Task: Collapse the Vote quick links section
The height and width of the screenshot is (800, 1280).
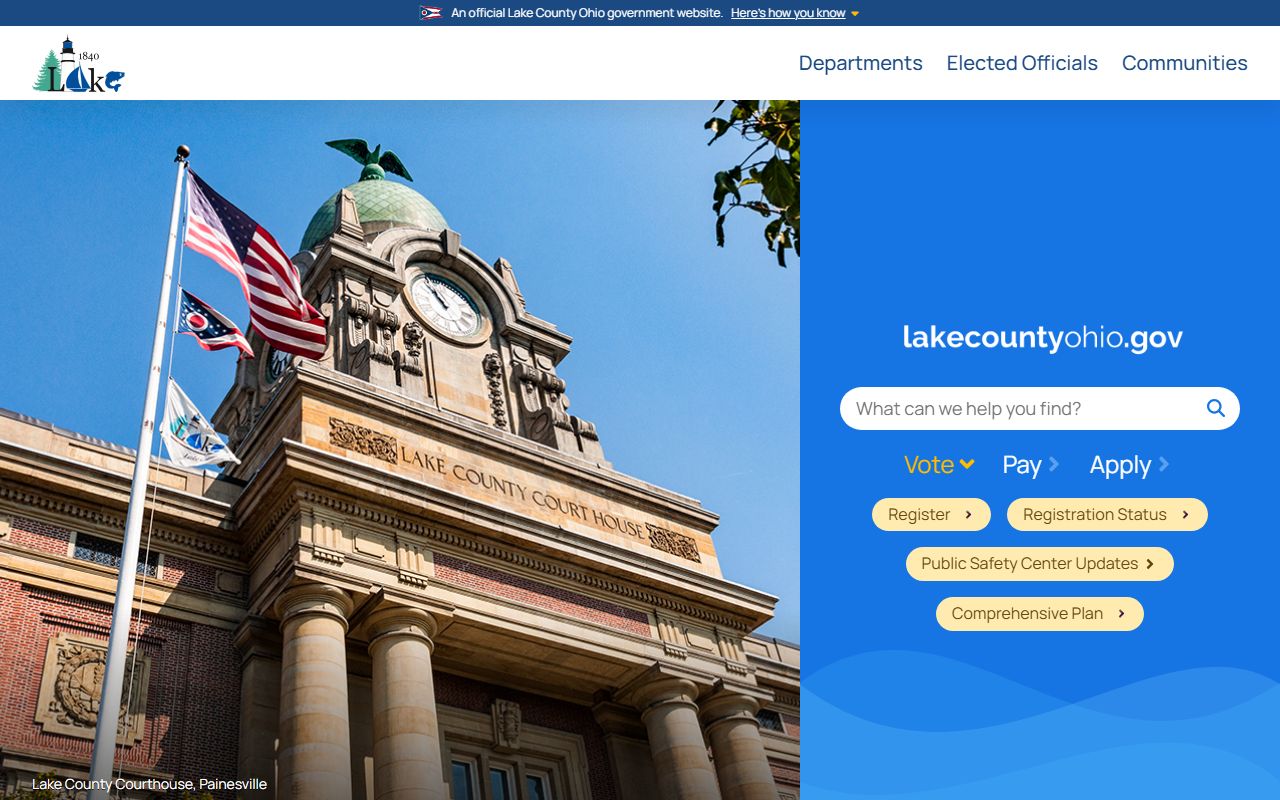Action: [938, 465]
